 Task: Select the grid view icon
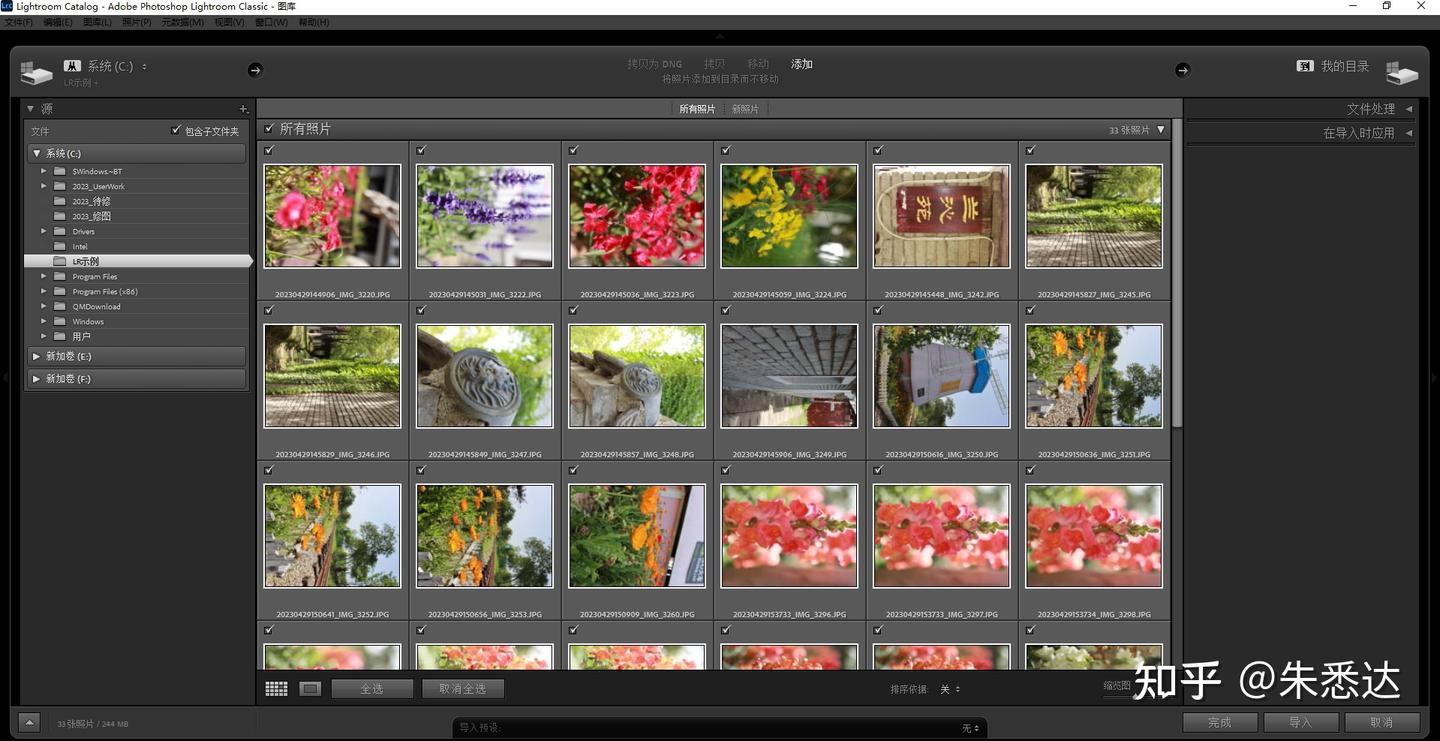point(276,688)
